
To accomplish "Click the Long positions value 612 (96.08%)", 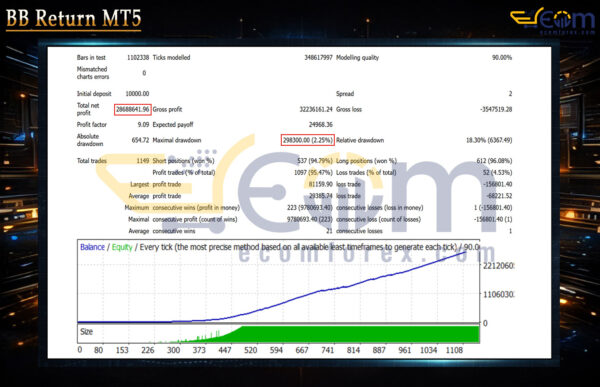I will 494,161.
